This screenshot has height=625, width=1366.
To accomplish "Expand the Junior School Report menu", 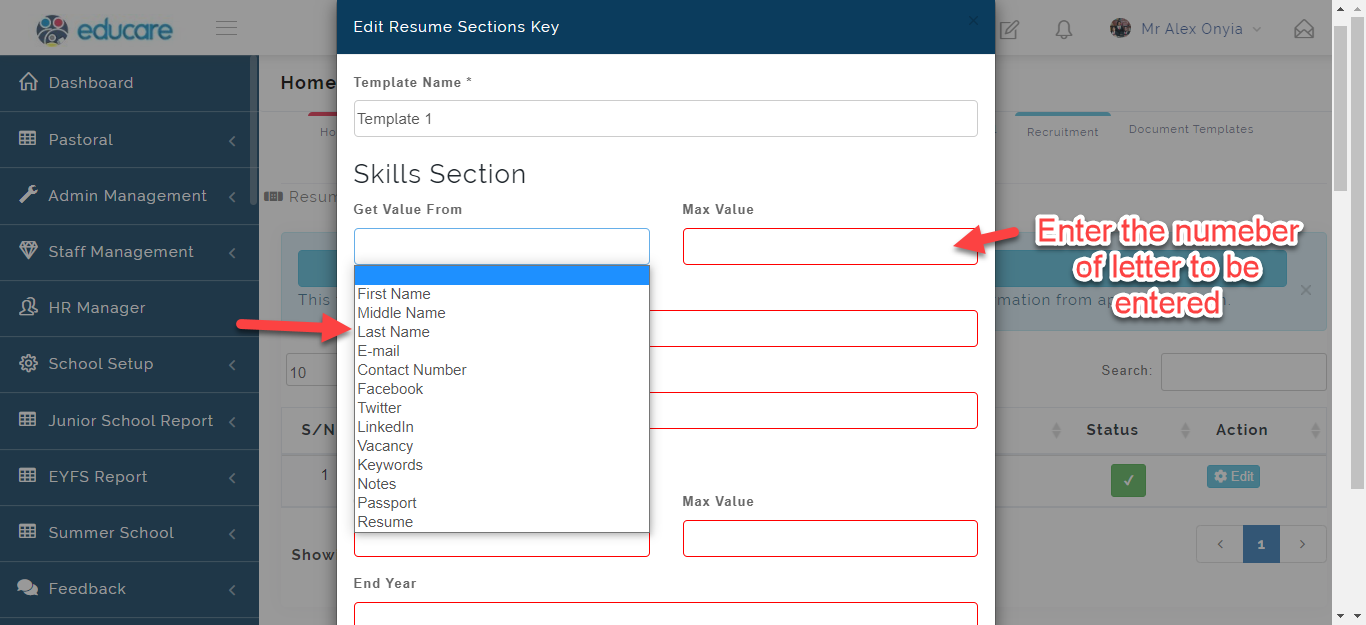I will (x=232, y=421).
